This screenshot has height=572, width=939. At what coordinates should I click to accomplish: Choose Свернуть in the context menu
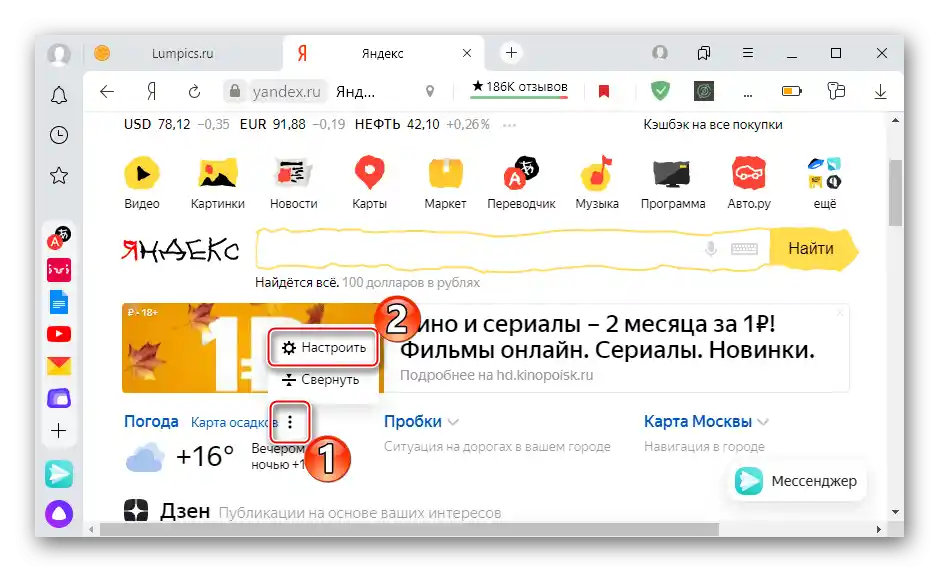(321, 380)
